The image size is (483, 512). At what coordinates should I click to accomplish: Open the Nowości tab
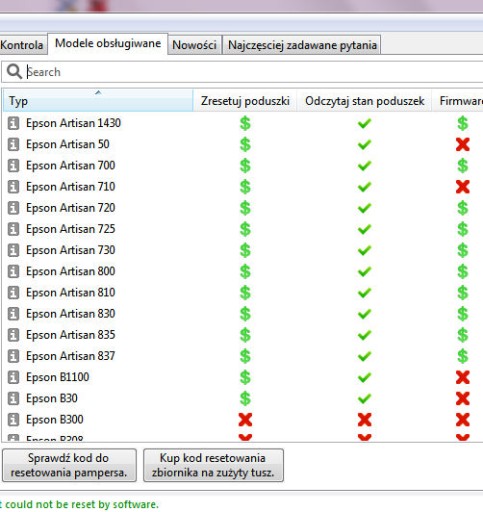194,45
